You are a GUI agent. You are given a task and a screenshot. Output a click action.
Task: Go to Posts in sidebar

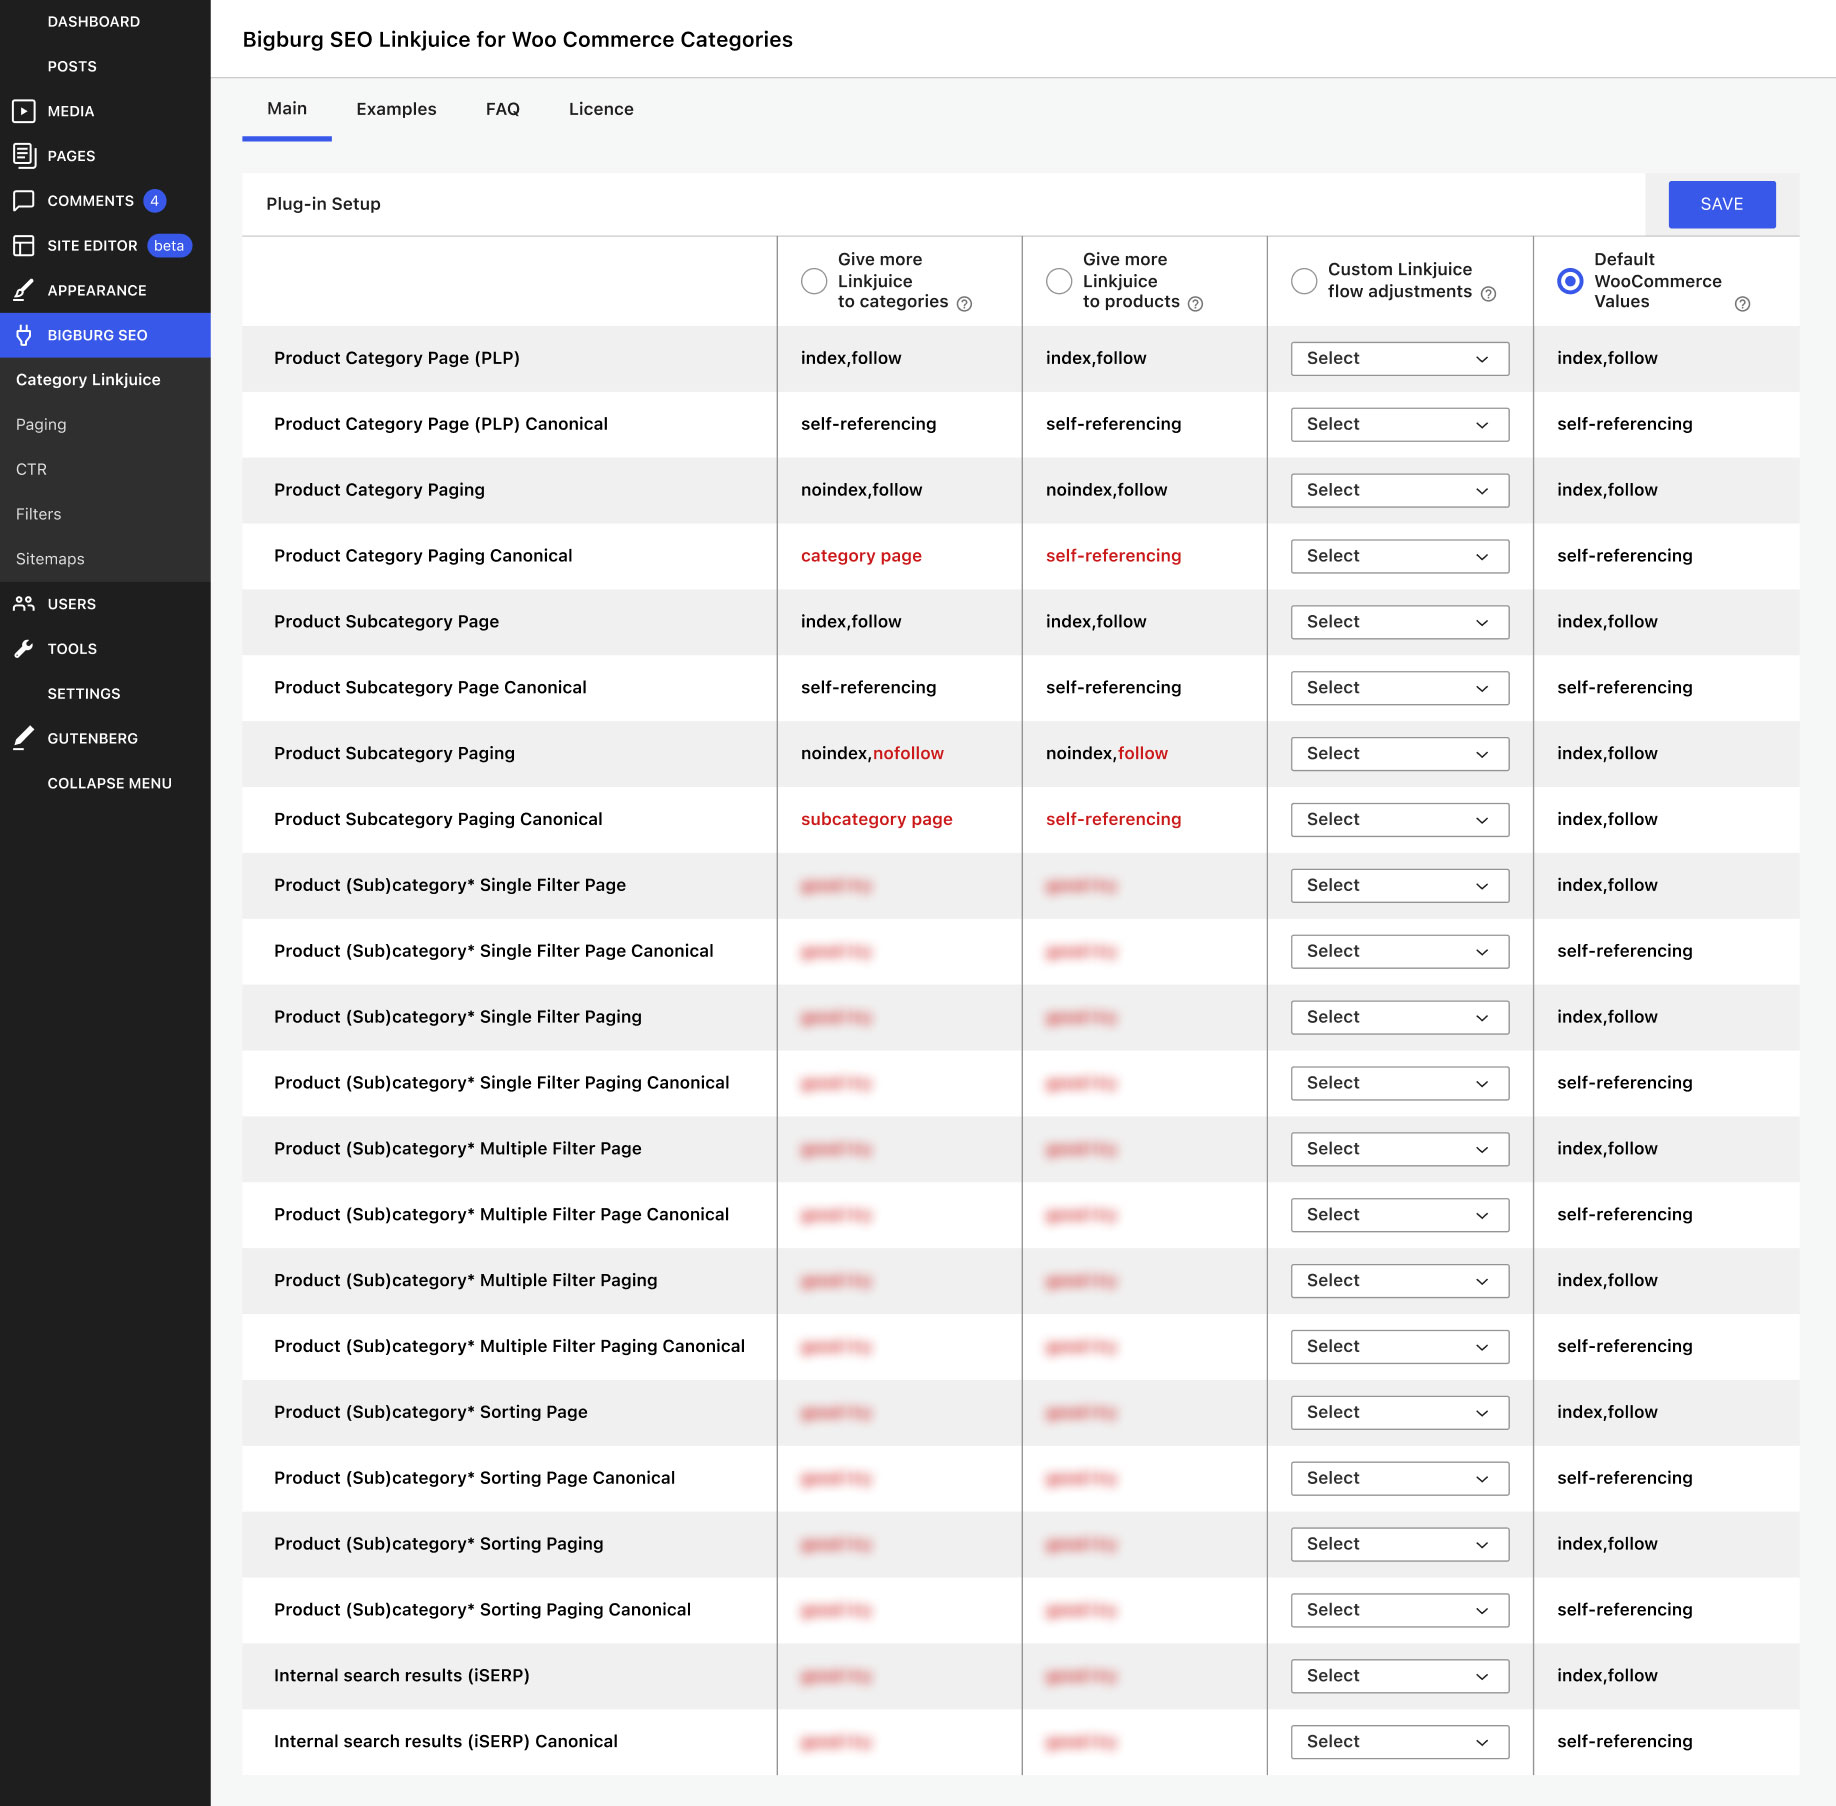tap(72, 67)
